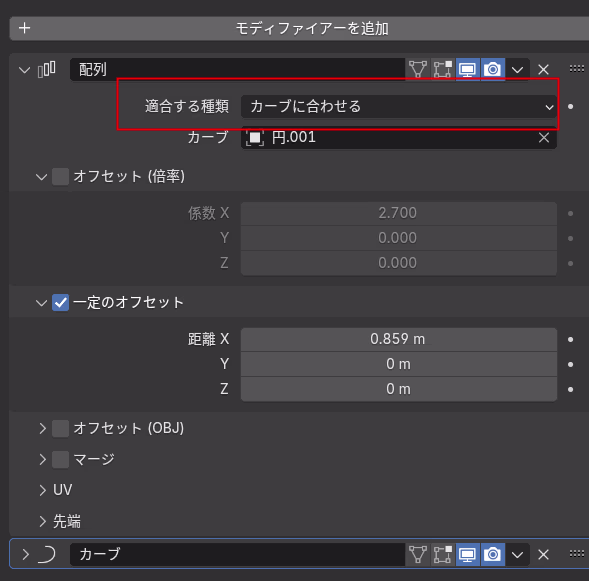Toggle render camera for カーブ modifier

coord(492,554)
